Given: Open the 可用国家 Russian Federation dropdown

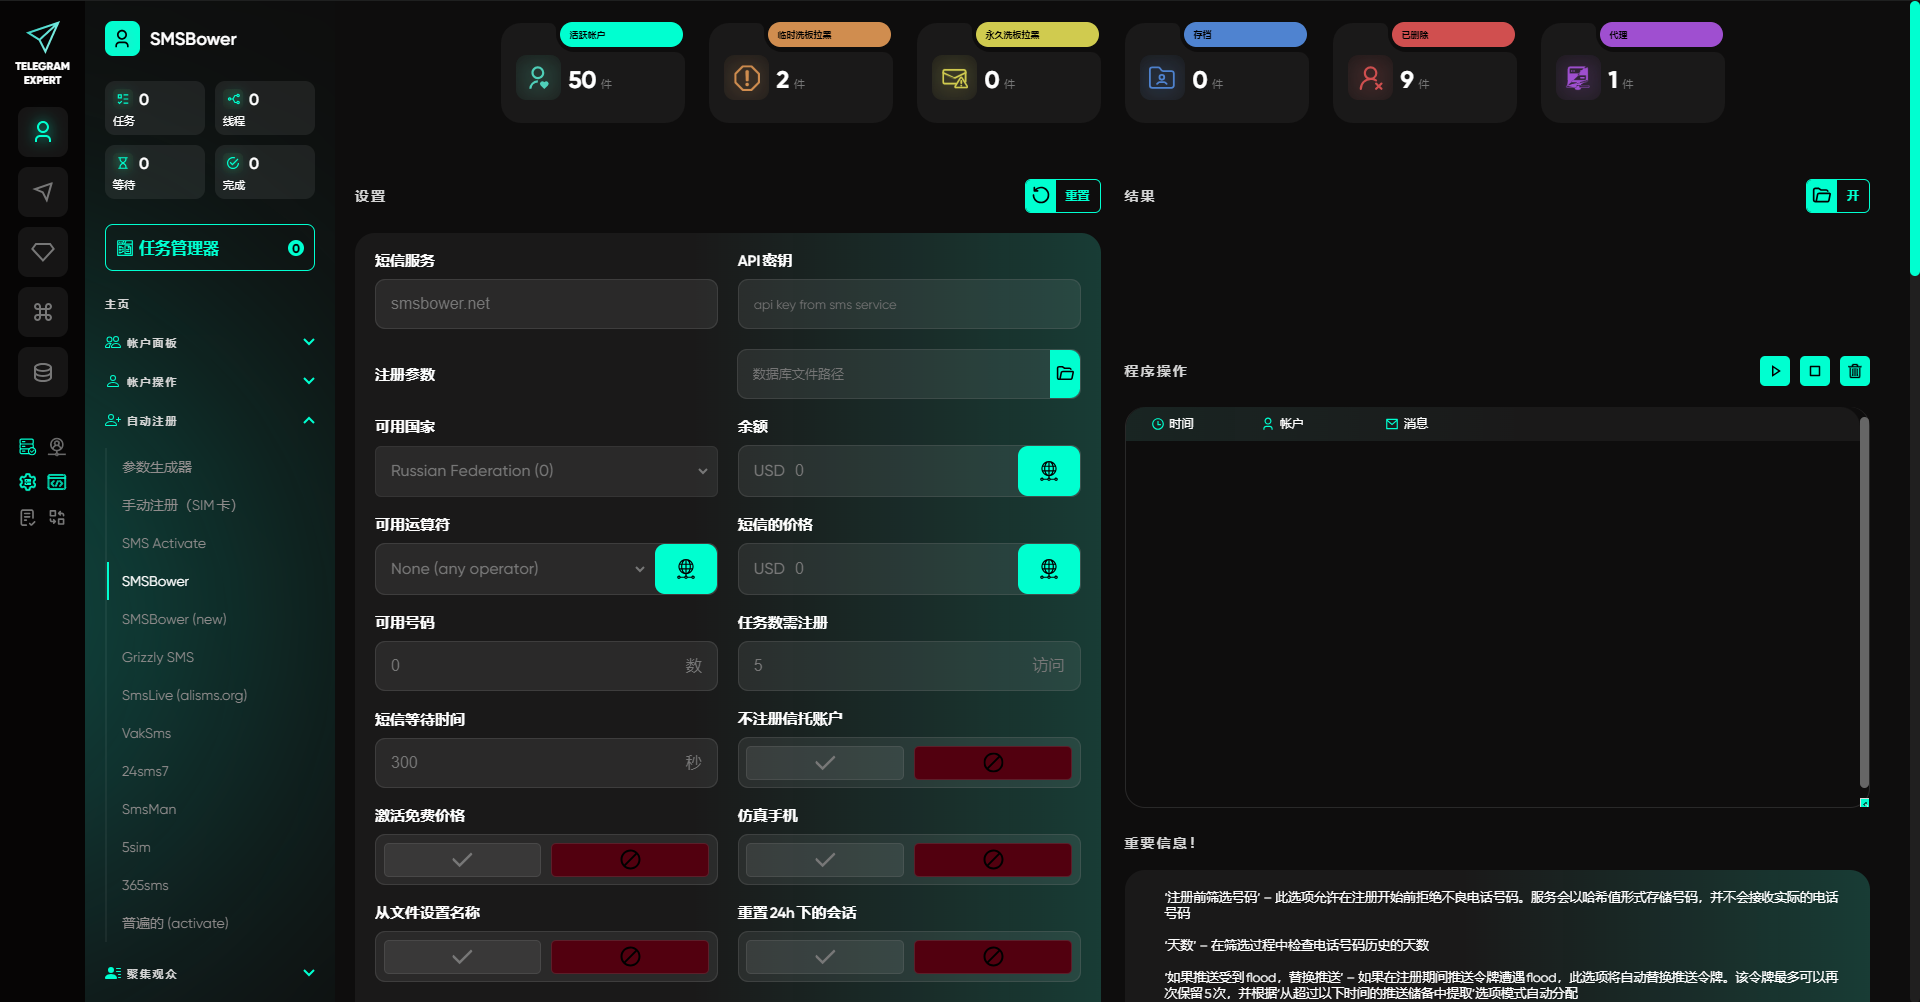Looking at the screenshot, I should coord(545,471).
